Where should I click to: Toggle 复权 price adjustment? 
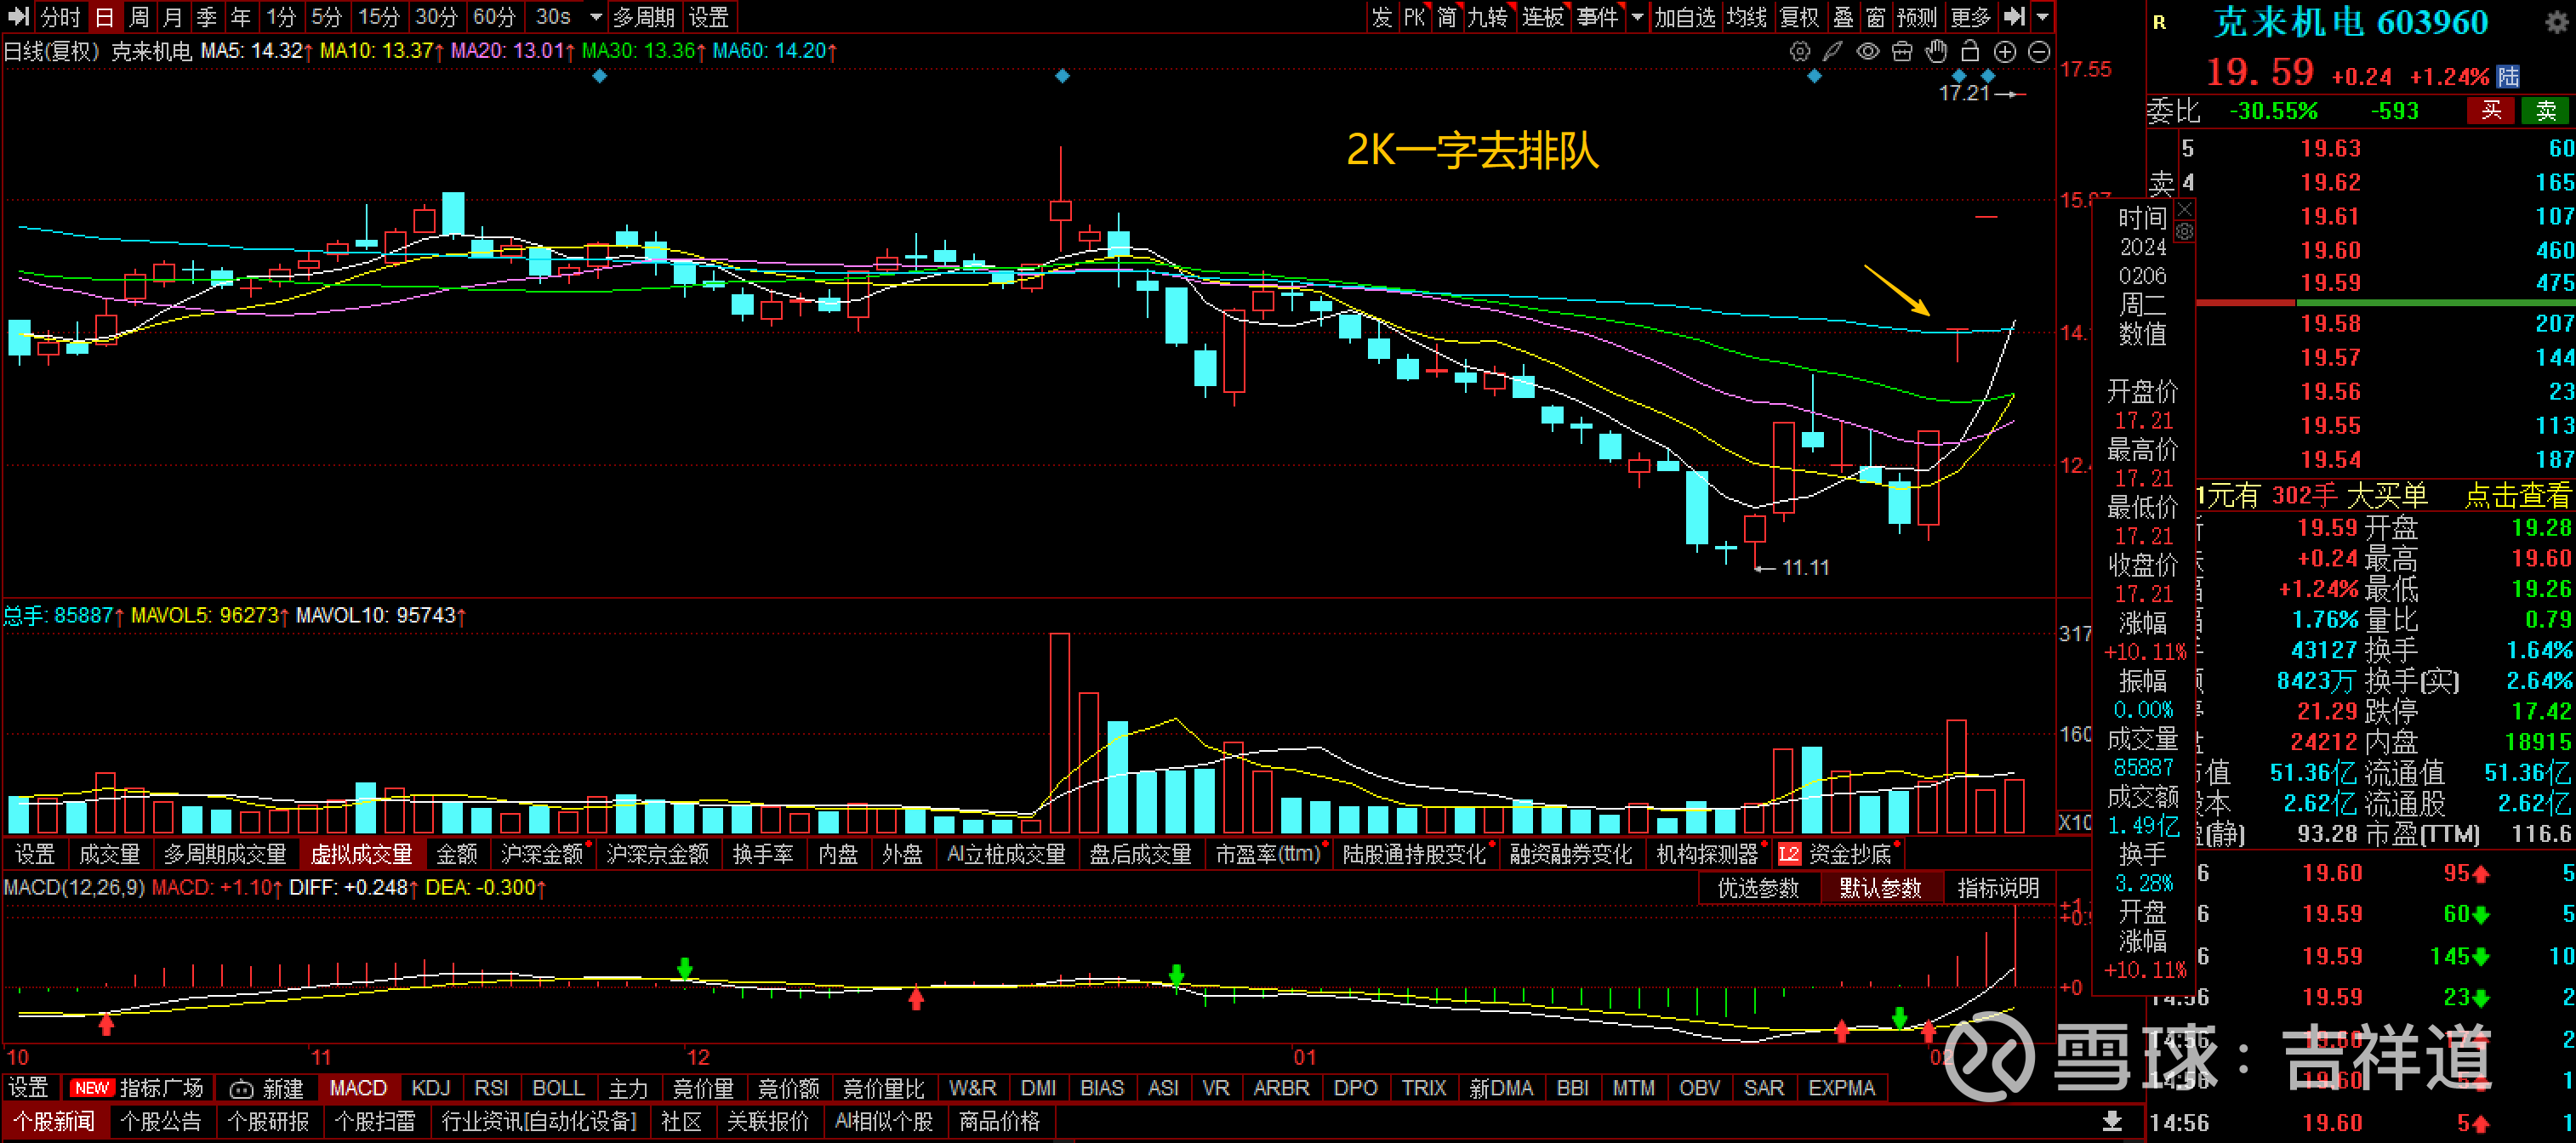click(x=1799, y=17)
